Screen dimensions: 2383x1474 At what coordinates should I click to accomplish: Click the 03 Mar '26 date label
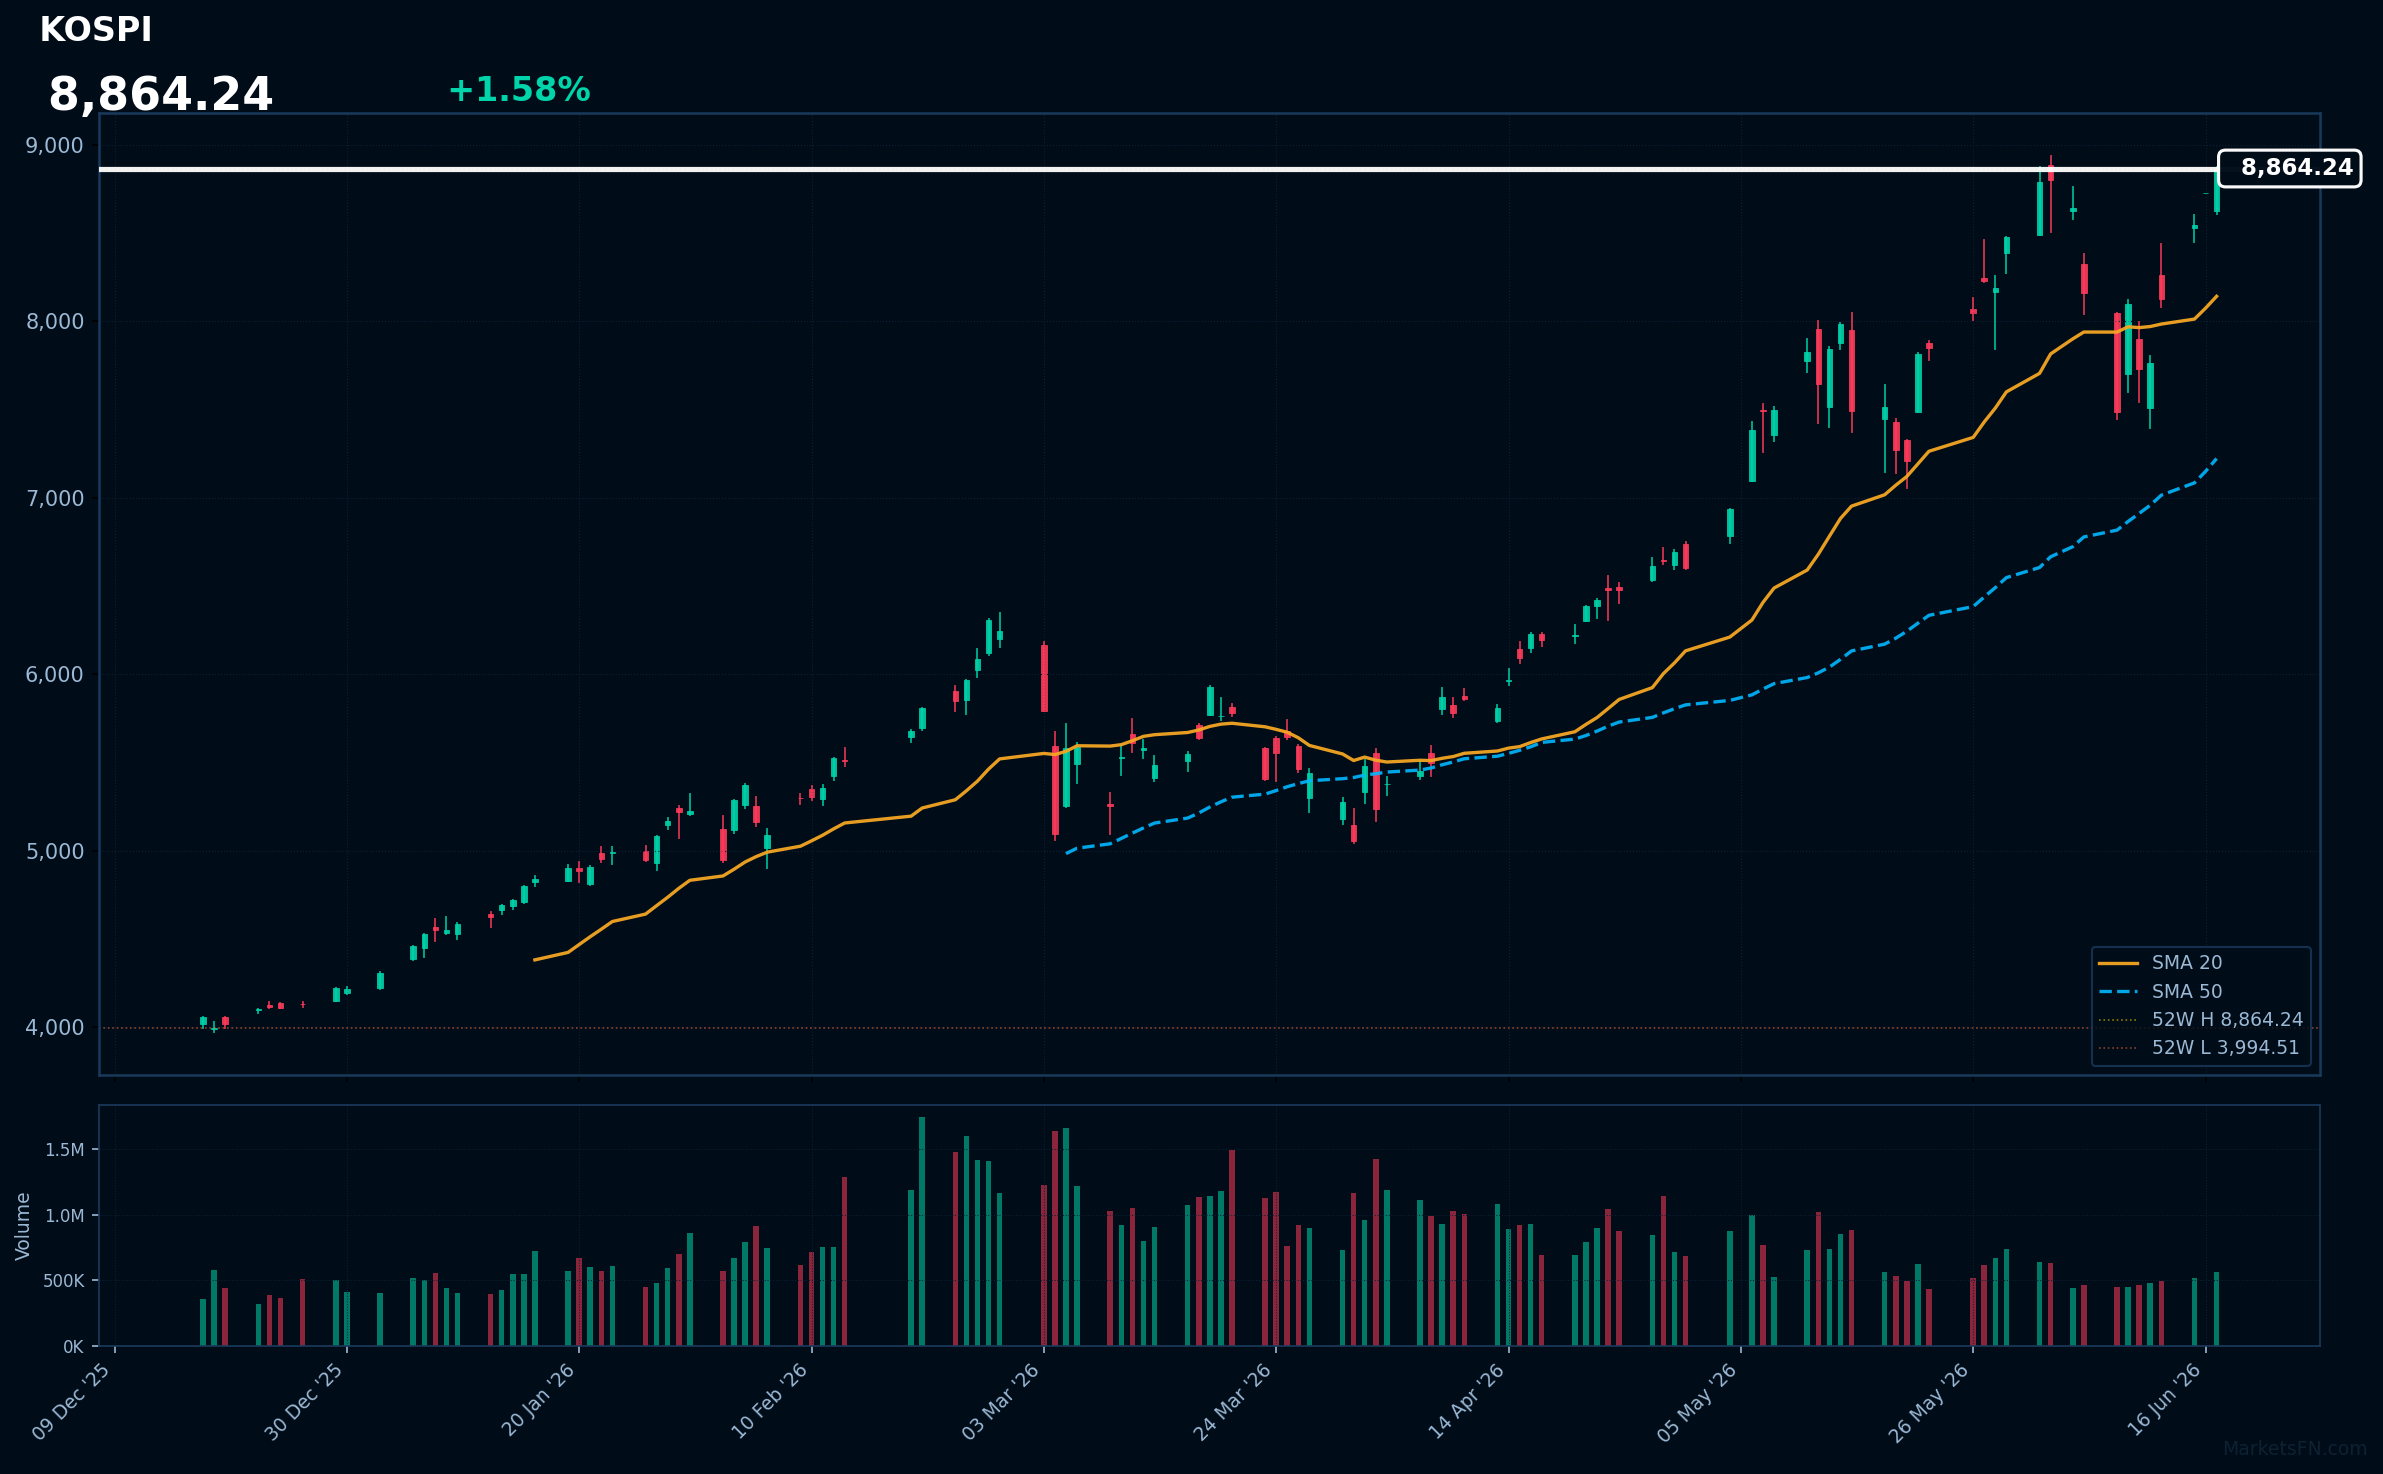coord(1000,1402)
